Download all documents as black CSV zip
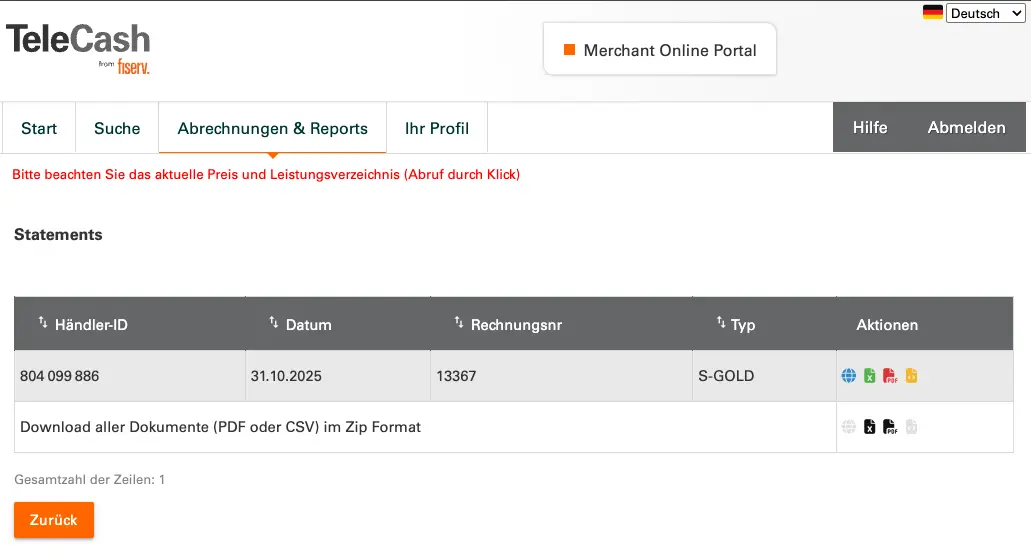The height and width of the screenshot is (555, 1031). [x=870, y=427]
